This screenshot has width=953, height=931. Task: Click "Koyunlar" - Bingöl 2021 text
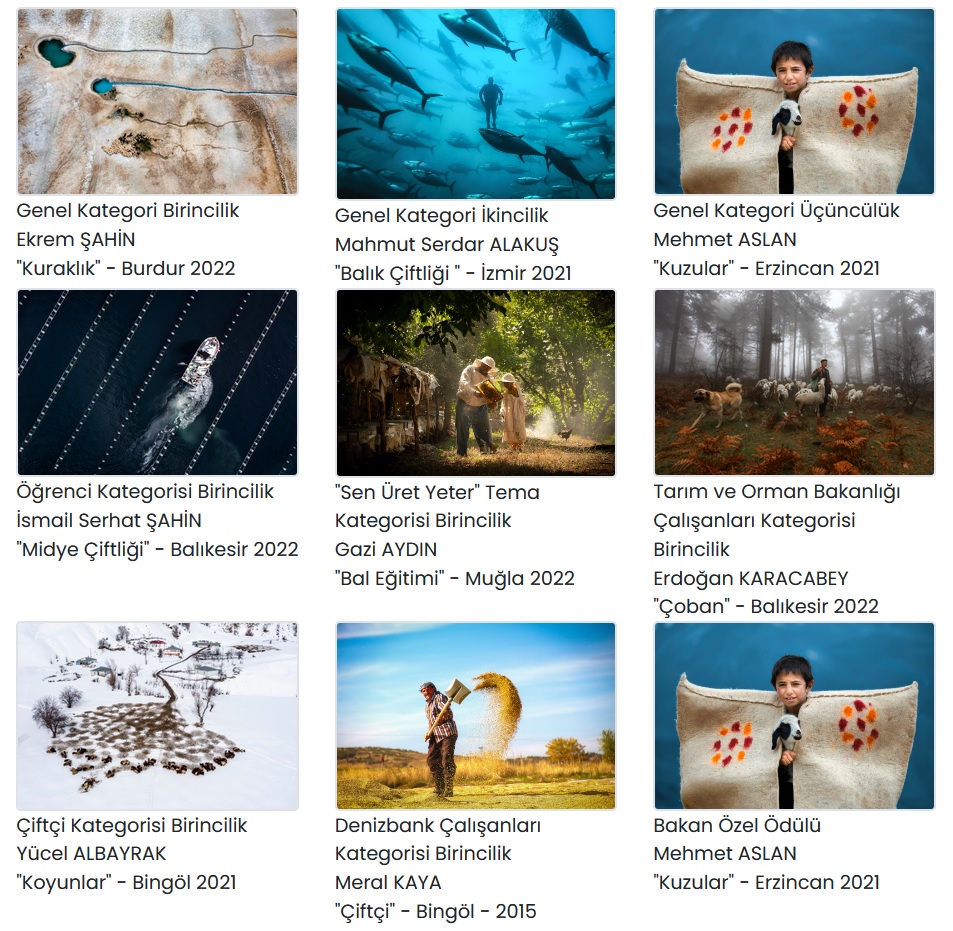126,882
